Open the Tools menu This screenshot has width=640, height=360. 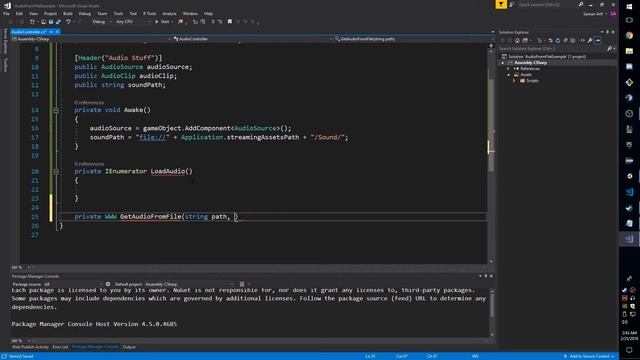pyautogui.click(x=118, y=13)
